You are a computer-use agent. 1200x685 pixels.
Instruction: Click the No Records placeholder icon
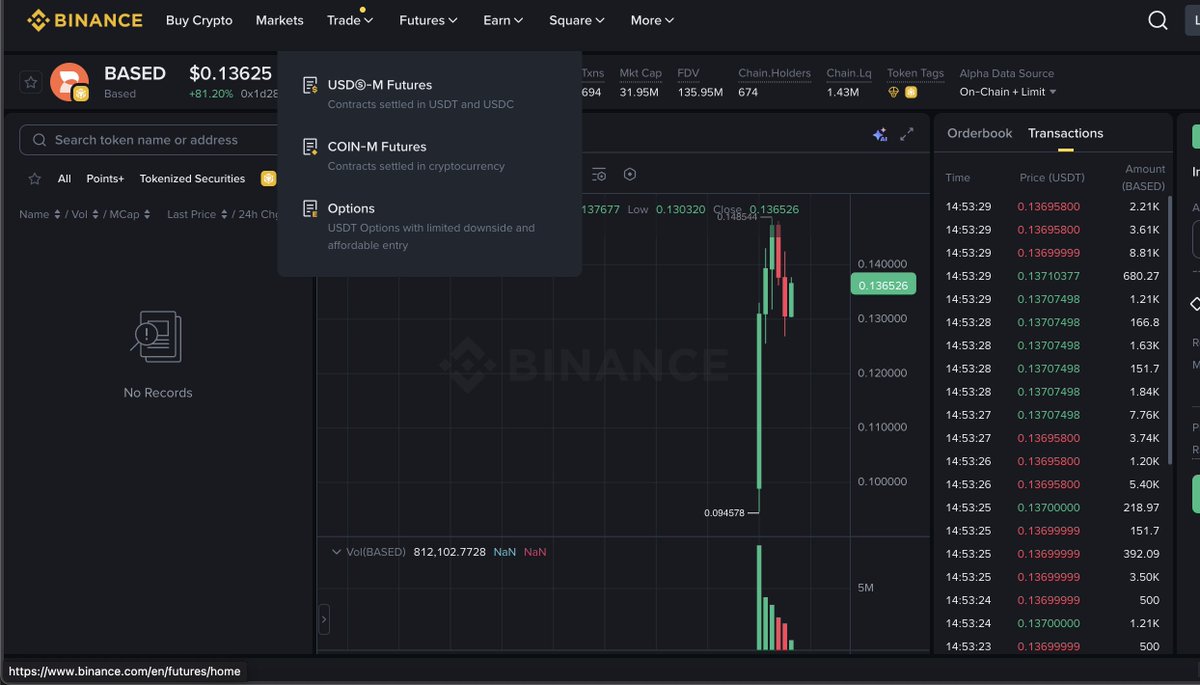(x=157, y=336)
